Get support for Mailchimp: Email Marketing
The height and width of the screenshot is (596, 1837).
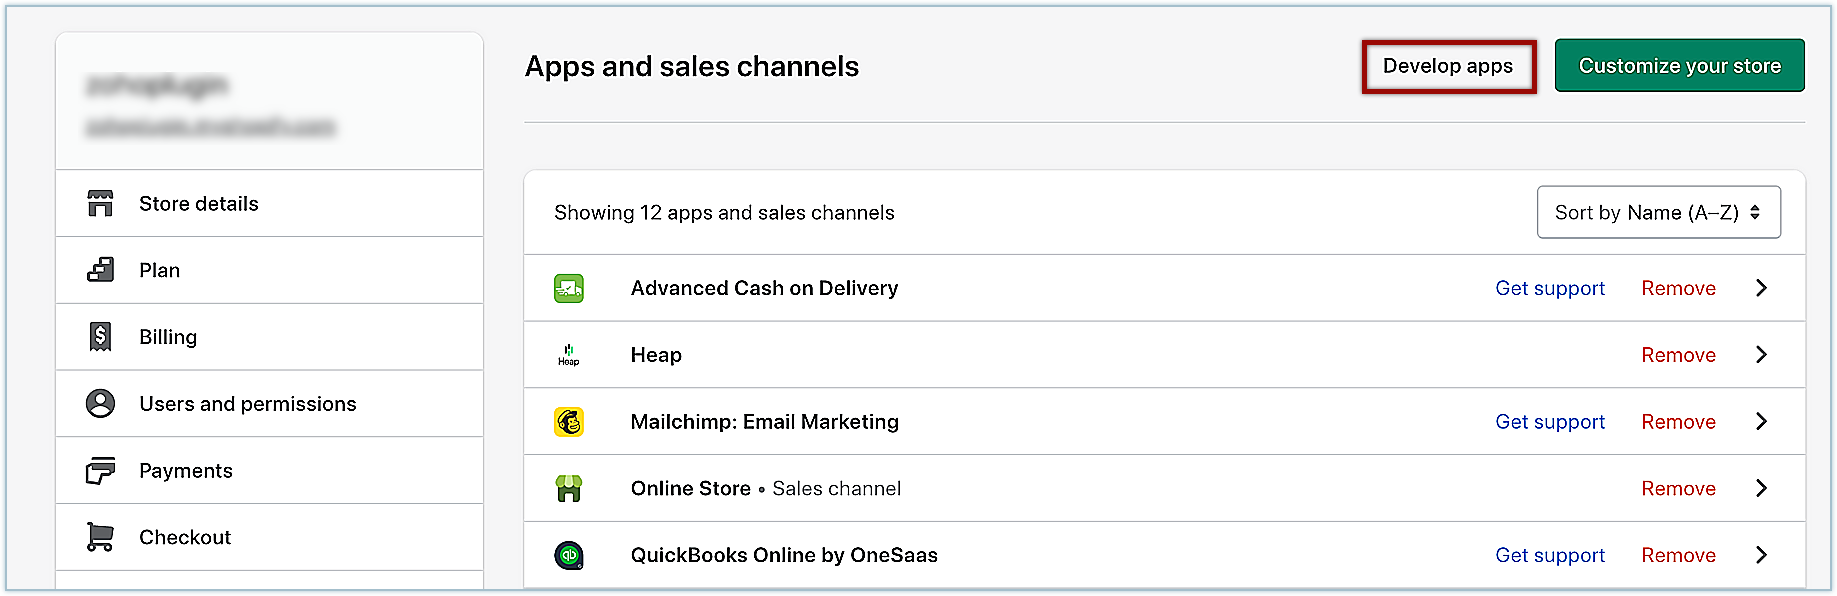(1550, 422)
